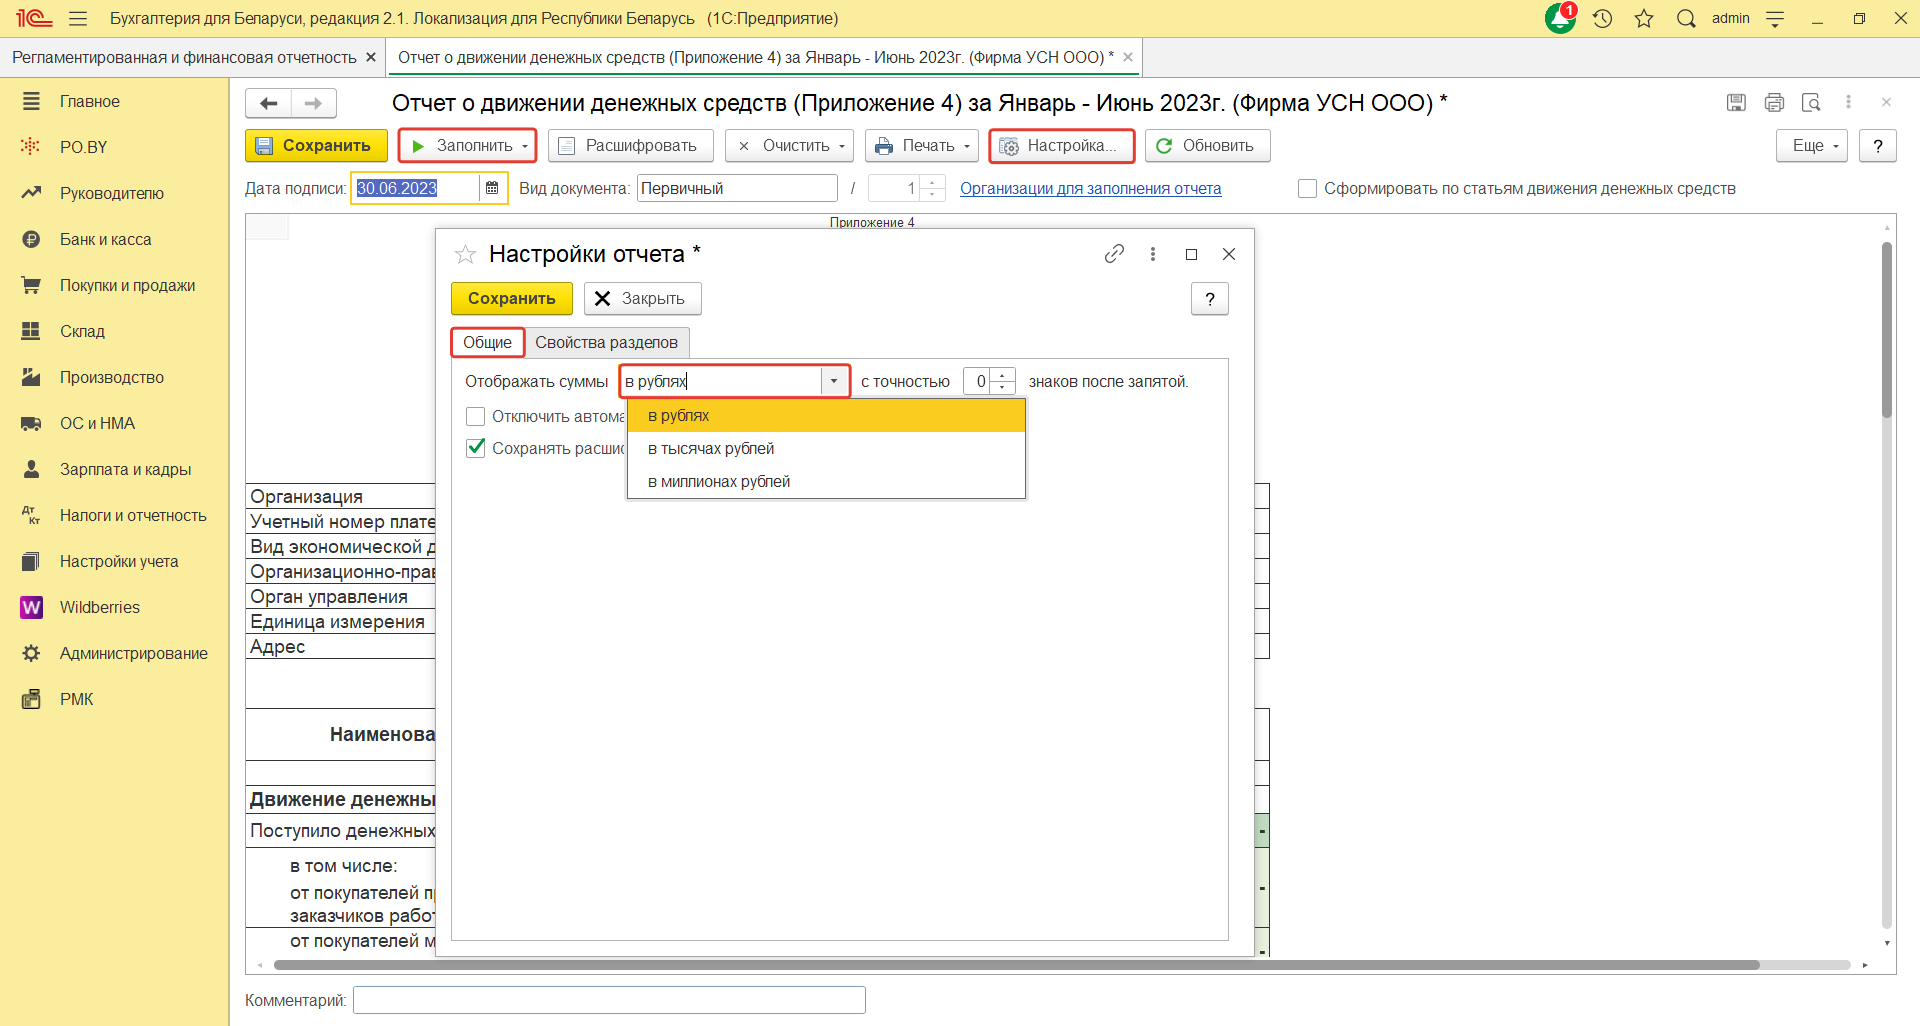
Task: Select 'в тысячах рублей' from list
Action: coord(711,449)
